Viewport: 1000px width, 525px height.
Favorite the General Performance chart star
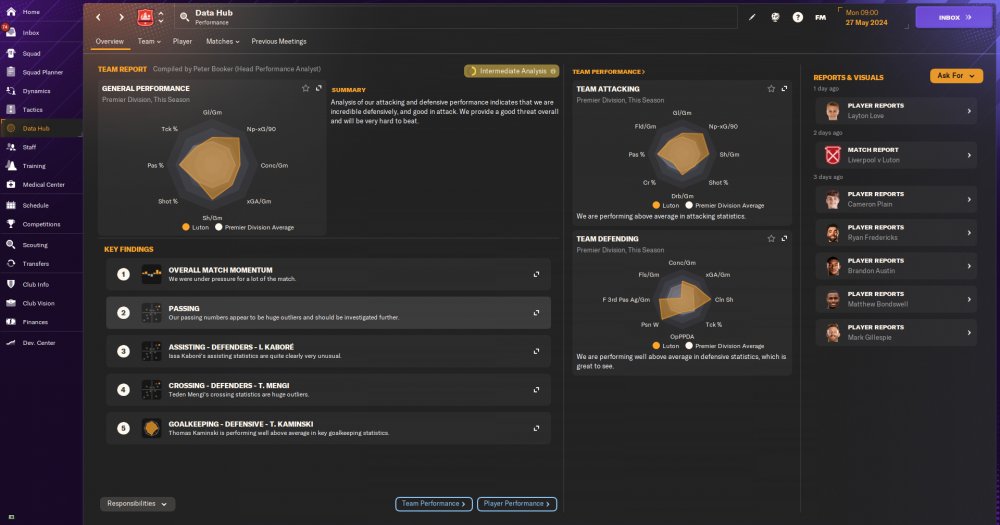coord(305,88)
